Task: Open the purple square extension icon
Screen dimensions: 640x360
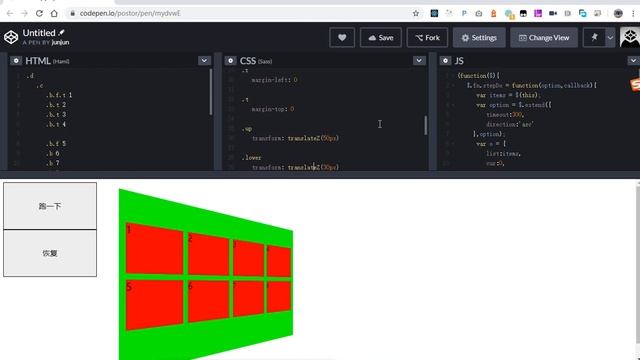Action: pyautogui.click(x=538, y=13)
